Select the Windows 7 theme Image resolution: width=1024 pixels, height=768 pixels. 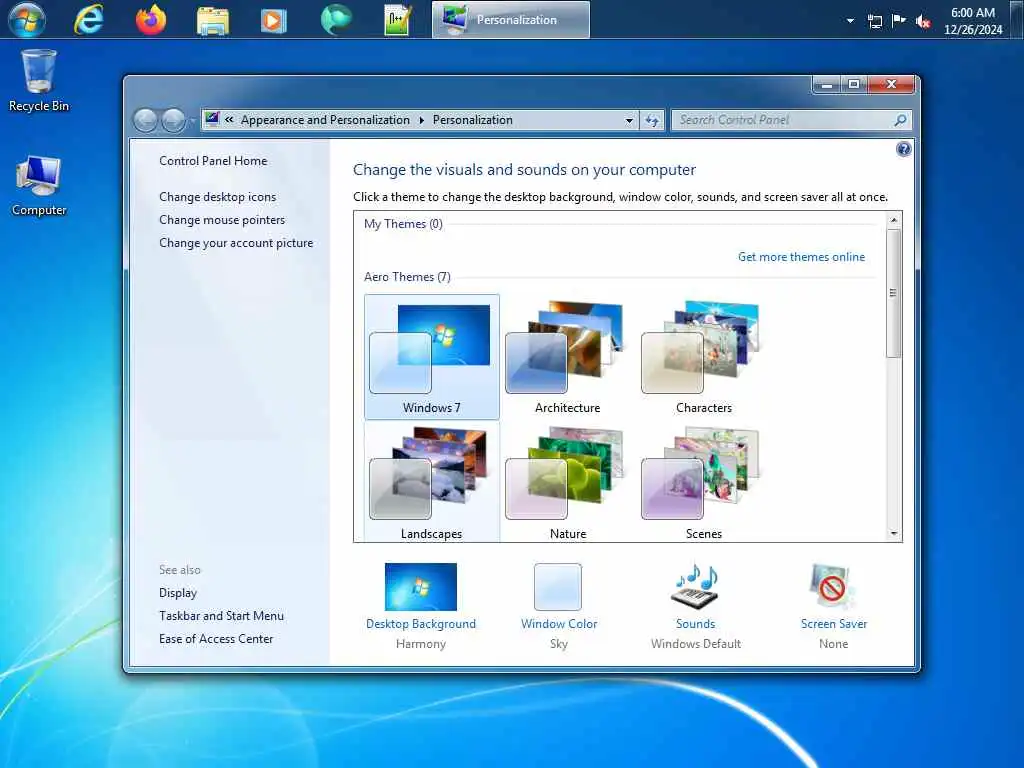[x=432, y=357]
